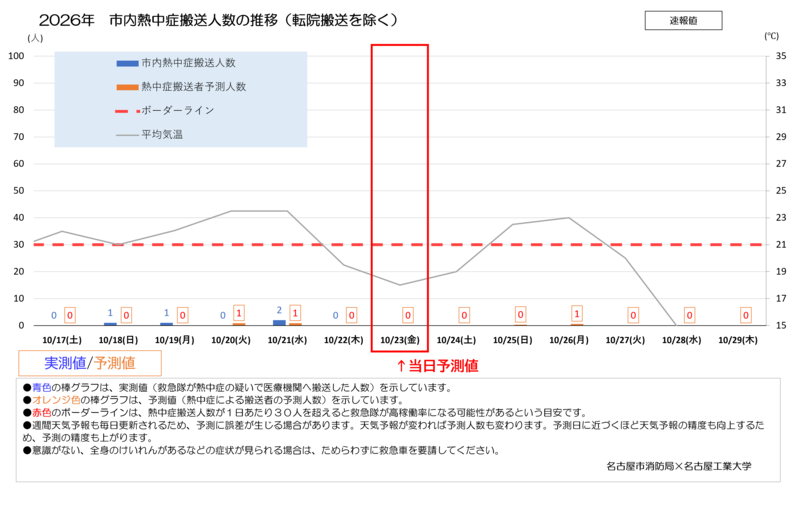Viewport: 800px width, 524px height.
Task: Click the note line starting with 赤色のボーダーライン
Action: [x=306, y=413]
